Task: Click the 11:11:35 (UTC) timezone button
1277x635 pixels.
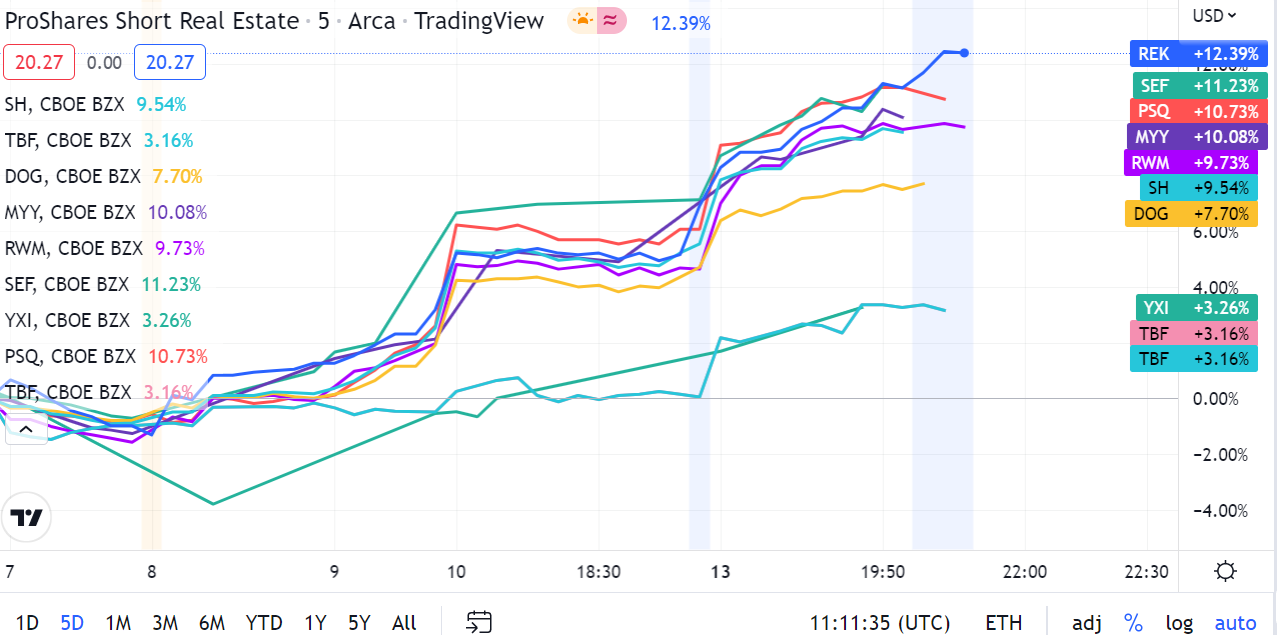Action: click(x=880, y=622)
